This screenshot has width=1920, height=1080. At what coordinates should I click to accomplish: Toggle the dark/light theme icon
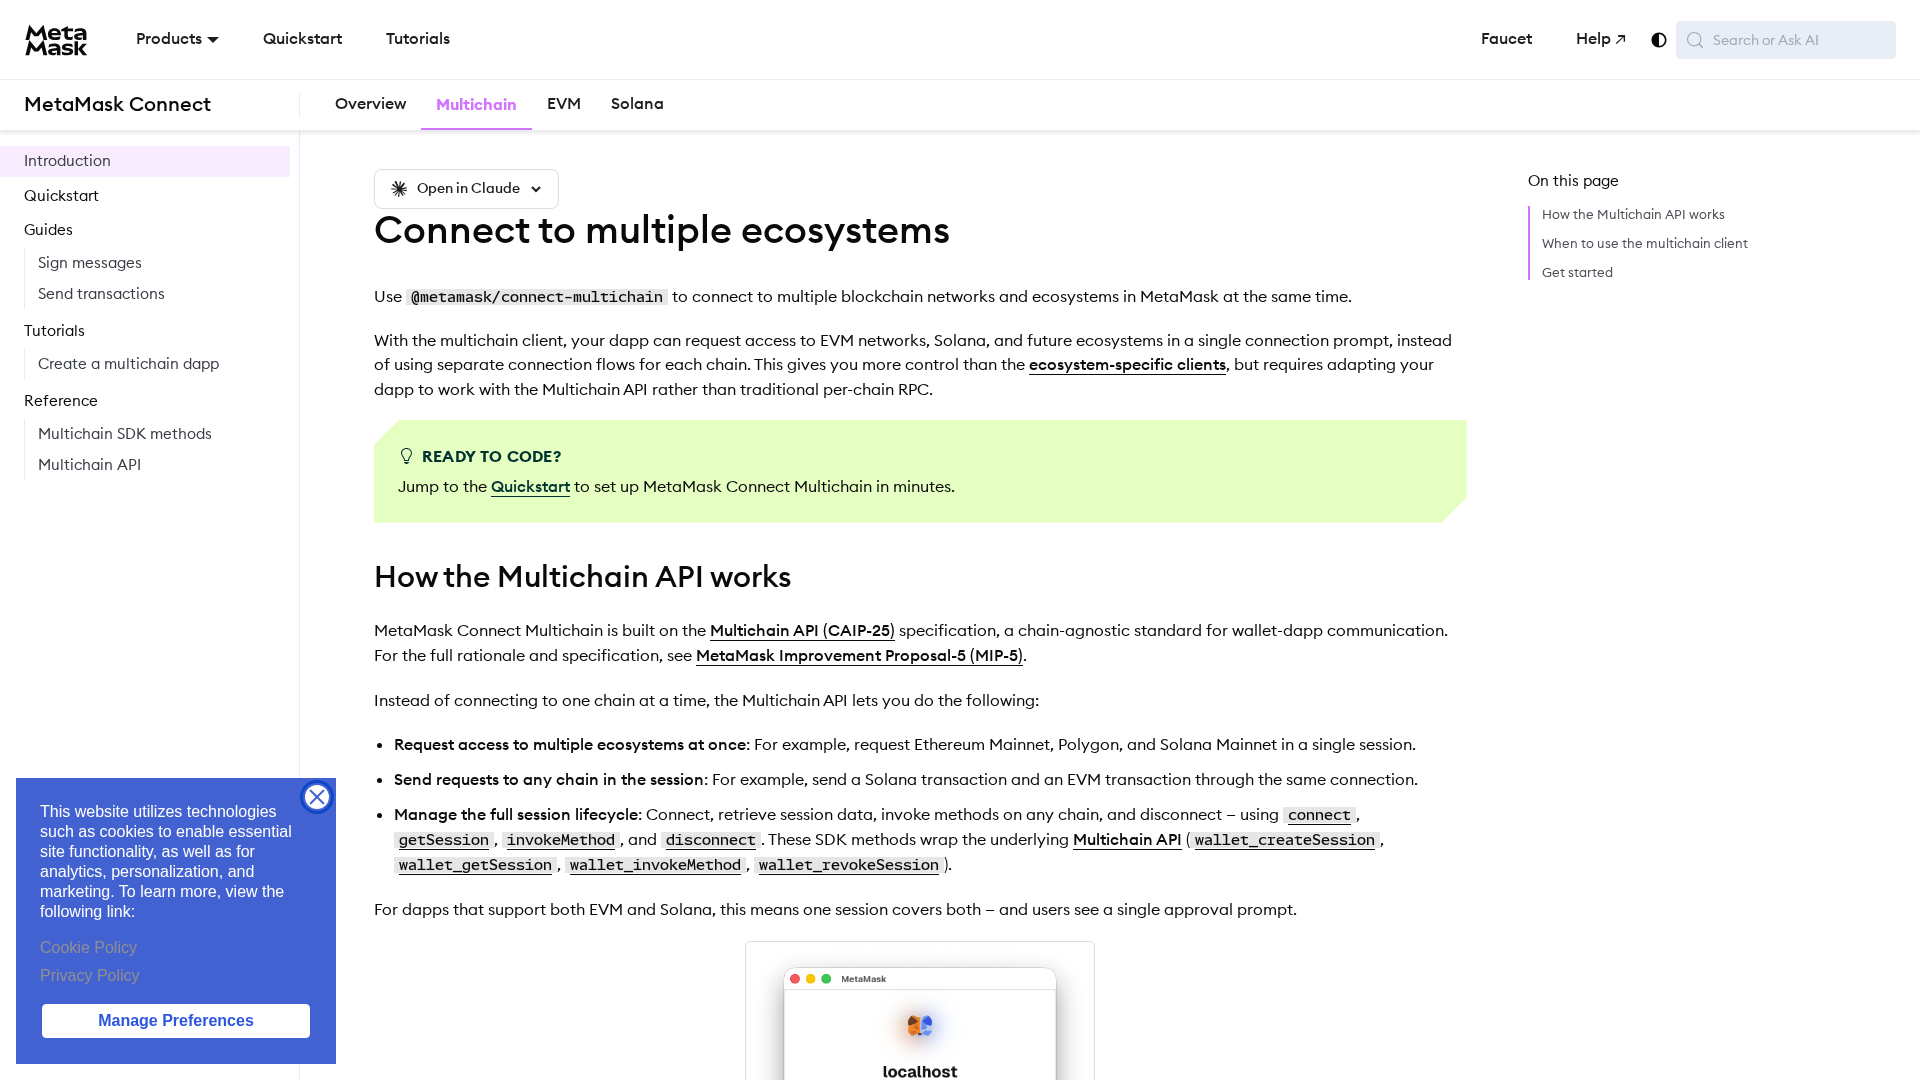[x=1659, y=40]
